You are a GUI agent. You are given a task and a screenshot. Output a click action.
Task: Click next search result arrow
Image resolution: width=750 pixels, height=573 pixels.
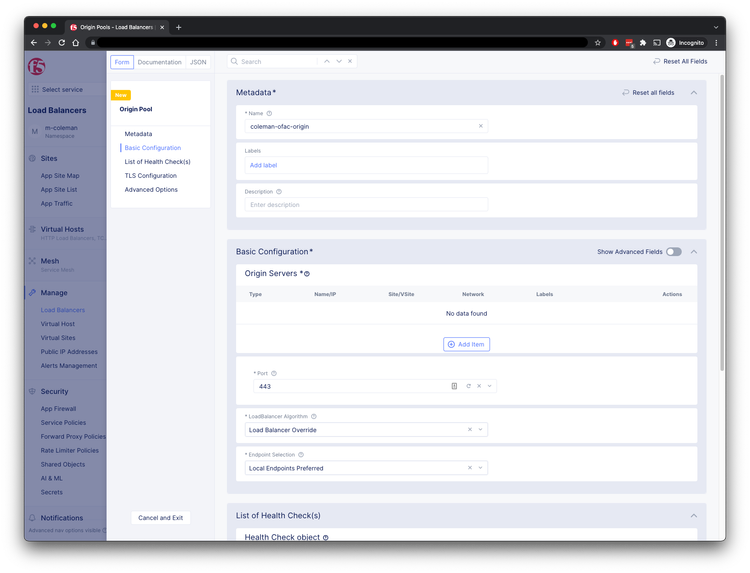[339, 62]
